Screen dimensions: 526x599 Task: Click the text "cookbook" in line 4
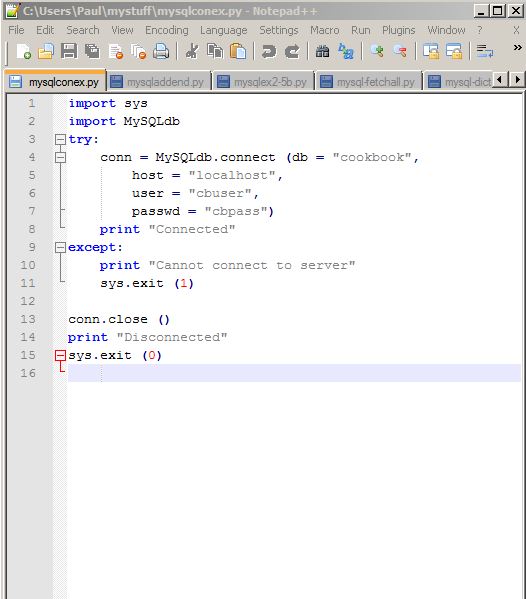(372, 157)
